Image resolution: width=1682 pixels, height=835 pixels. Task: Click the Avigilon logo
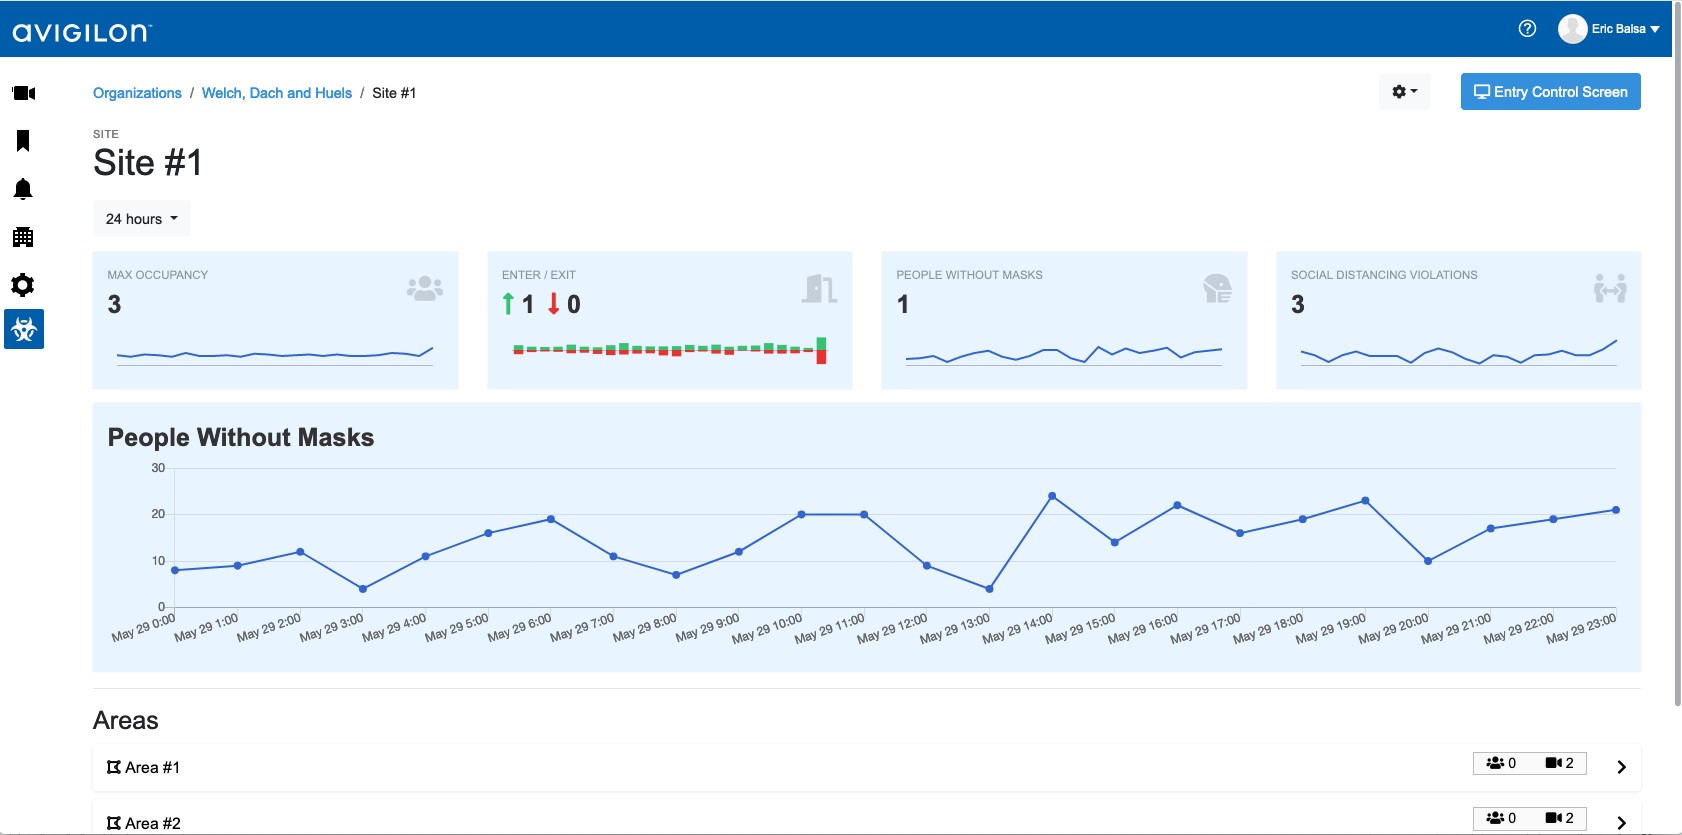tap(82, 32)
